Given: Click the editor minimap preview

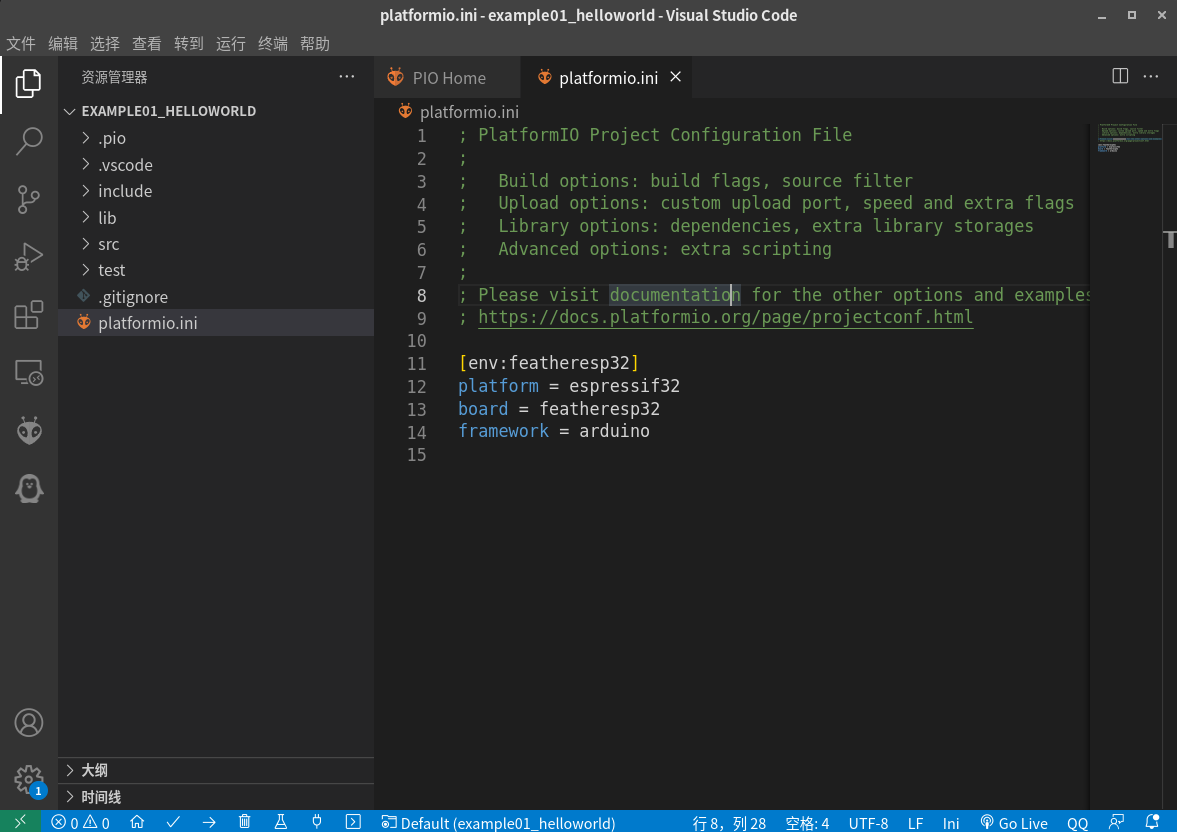Looking at the screenshot, I should (x=1127, y=140).
